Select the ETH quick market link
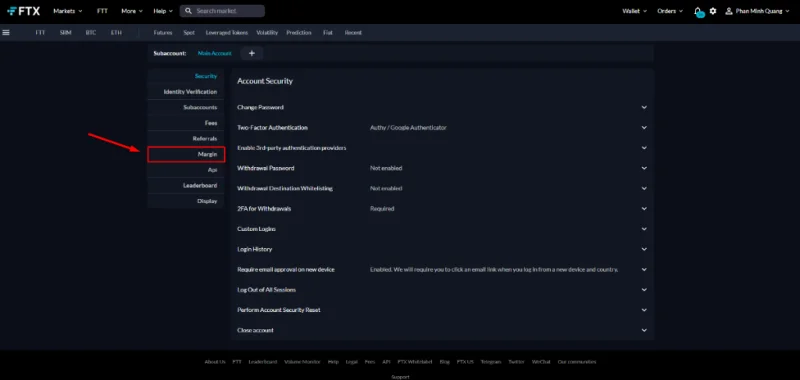Viewport: 800px width, 380px height. pyautogui.click(x=116, y=32)
